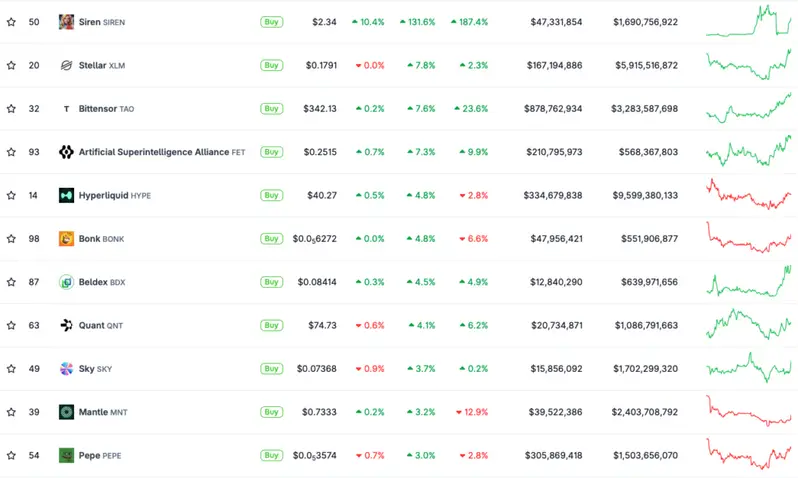Buy Bittensor using its Buy button
Screen dimensions: 798x478
[271, 108]
